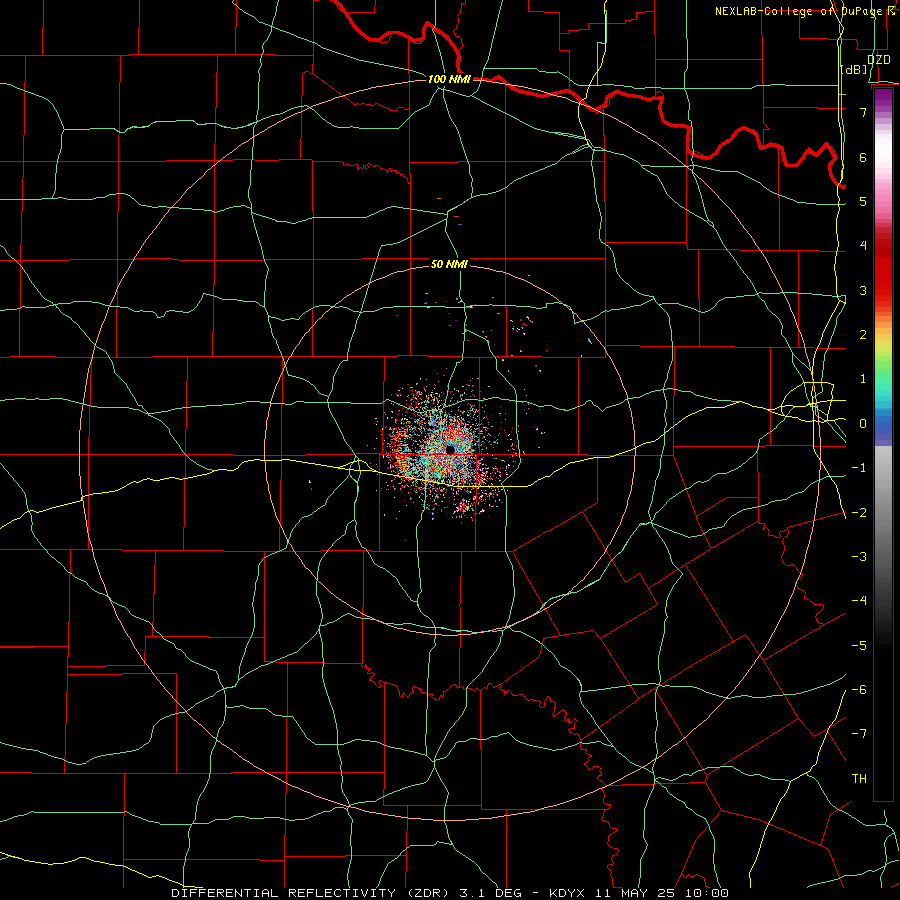Click the black radar site dot
The image size is (900, 900).
click(450, 449)
